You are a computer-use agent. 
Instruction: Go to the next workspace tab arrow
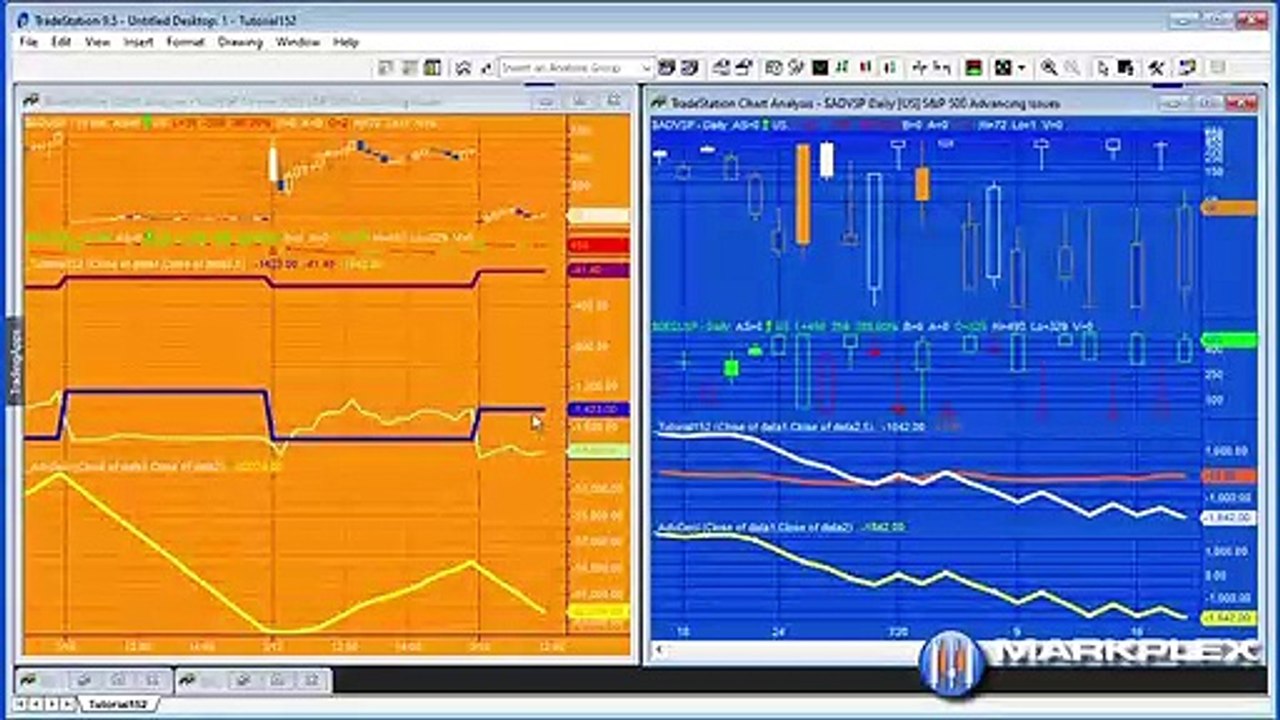click(50, 704)
